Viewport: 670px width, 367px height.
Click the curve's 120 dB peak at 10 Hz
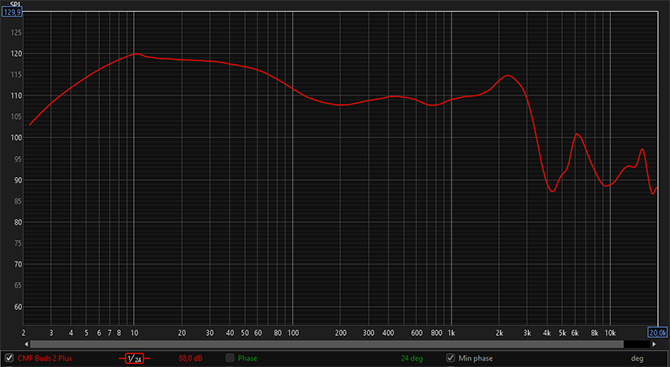pos(136,53)
